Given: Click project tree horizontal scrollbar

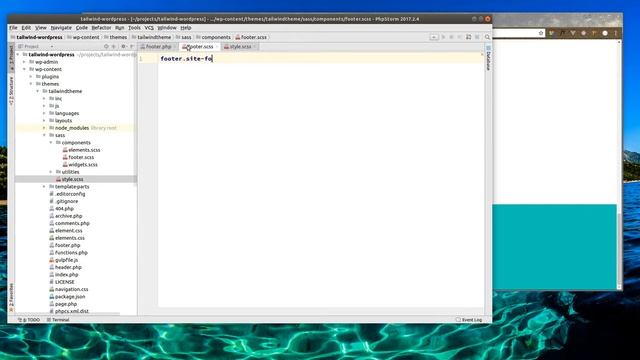Looking at the screenshot, I should (x=67, y=314).
